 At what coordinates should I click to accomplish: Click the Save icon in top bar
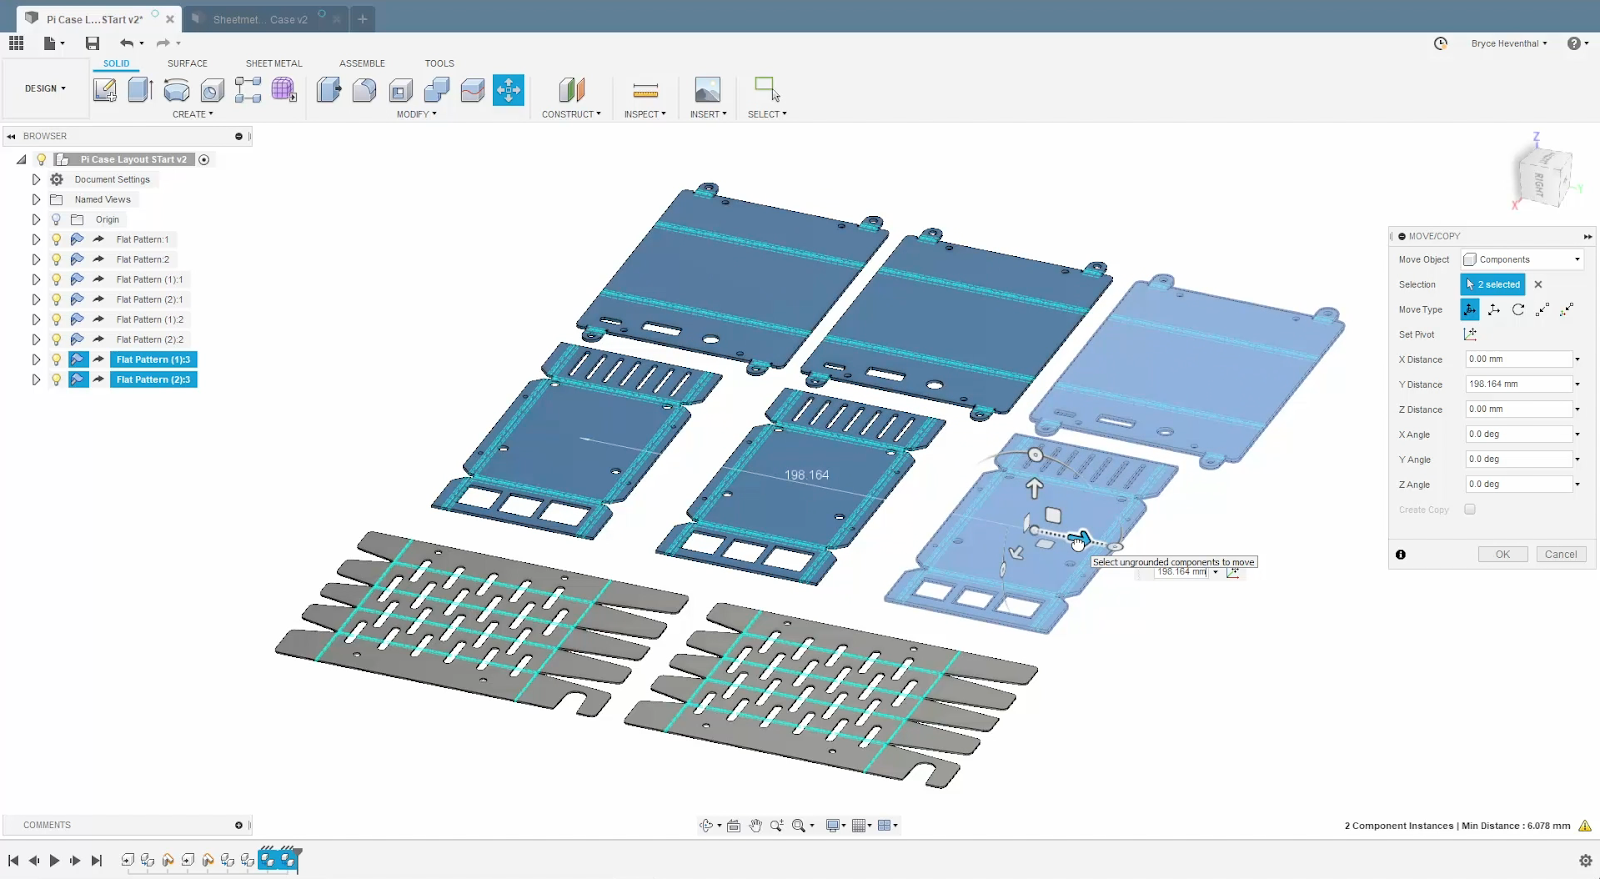point(92,43)
